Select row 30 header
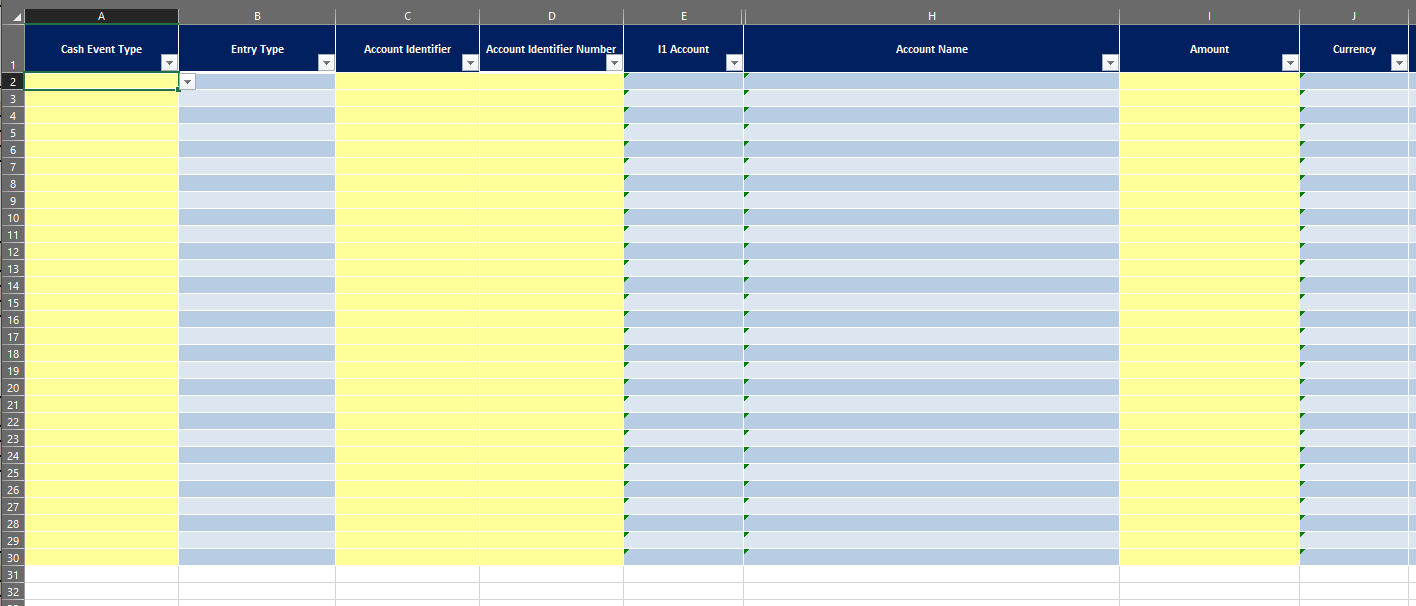This screenshot has height=606, width=1416. pos(12,558)
